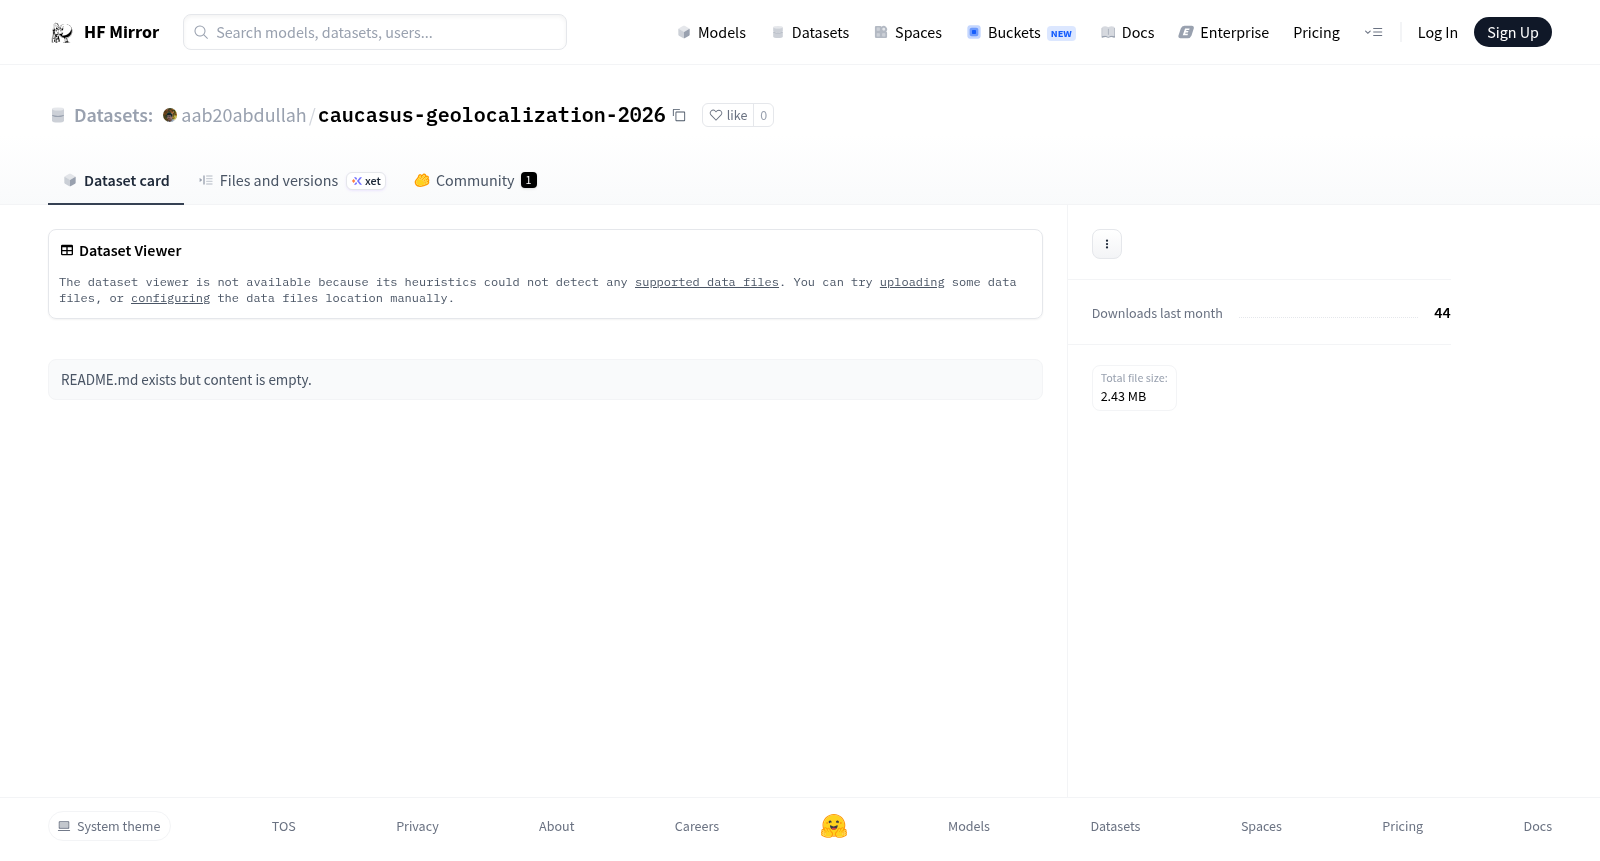Open Models in the top navigation
This screenshot has height=861, width=1600.
coord(712,32)
